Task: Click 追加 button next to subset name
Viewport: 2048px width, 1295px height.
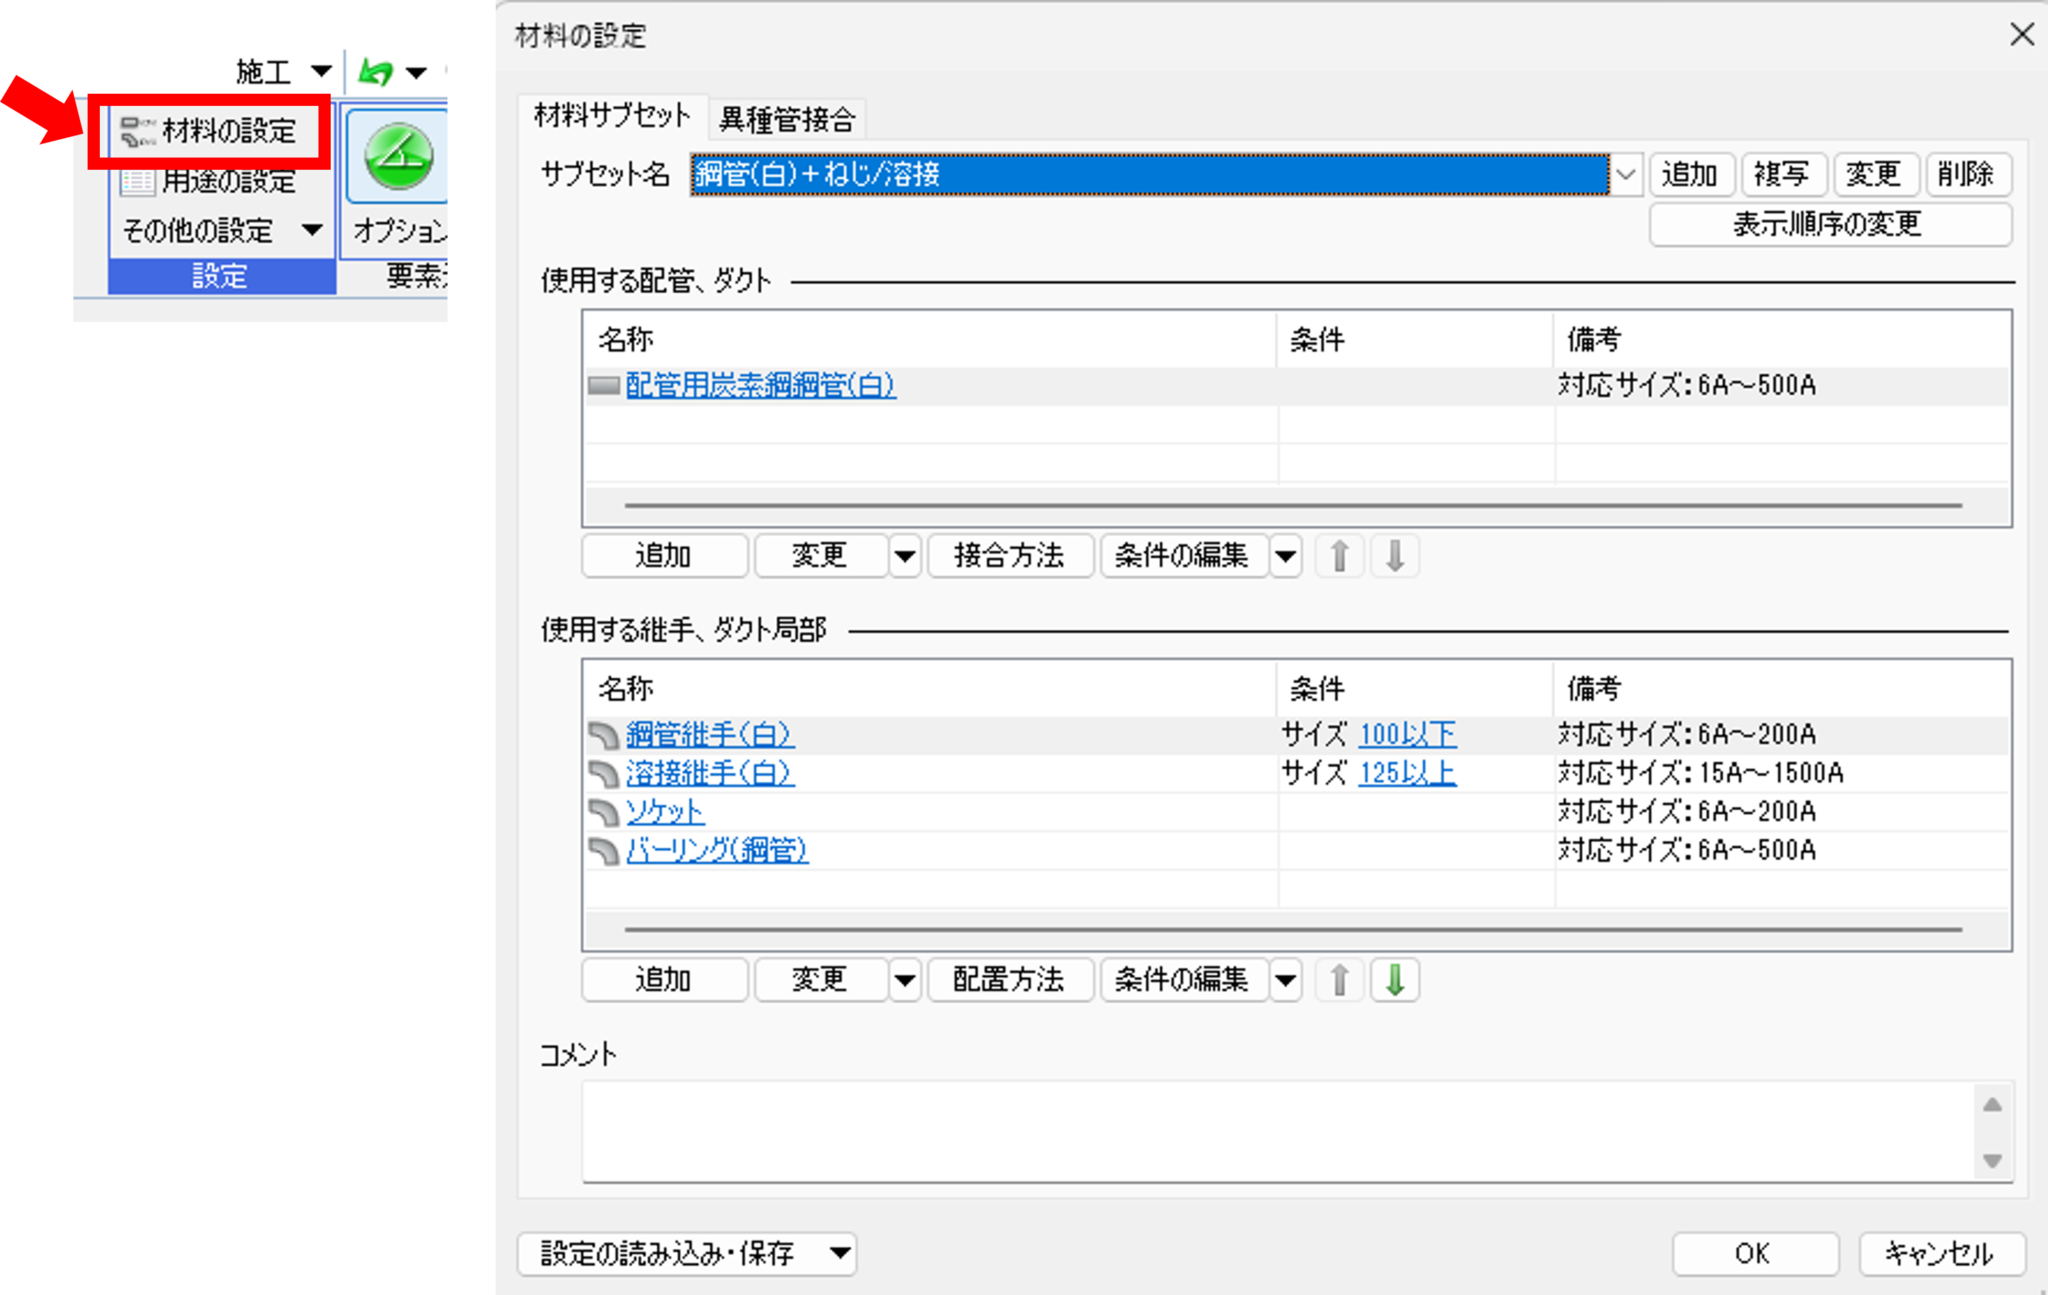Action: tap(1690, 175)
